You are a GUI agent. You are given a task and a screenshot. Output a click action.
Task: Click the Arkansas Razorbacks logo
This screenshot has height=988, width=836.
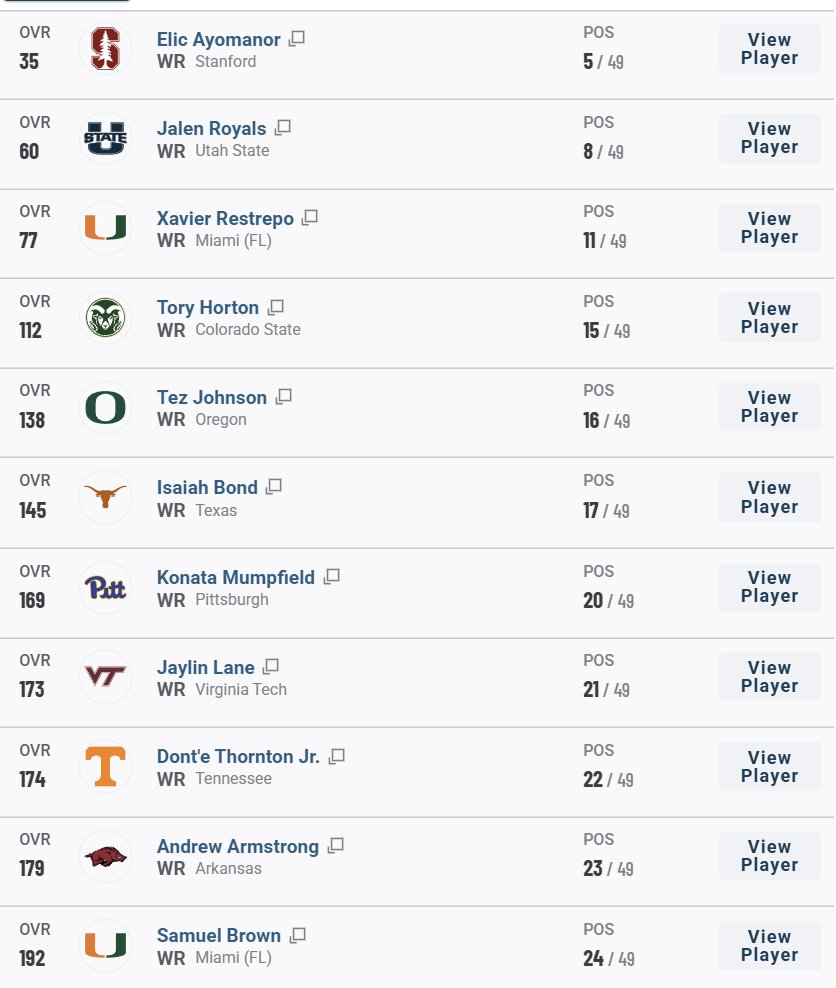[x=105, y=856]
